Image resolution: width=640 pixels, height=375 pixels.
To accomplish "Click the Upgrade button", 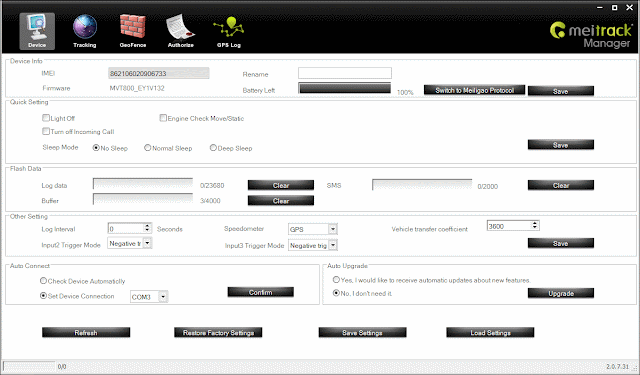I will click(x=561, y=293).
